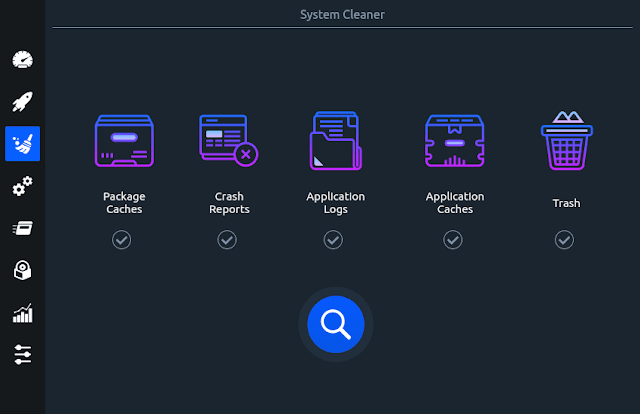Click the Application Logs folder icon
This screenshot has width=640, height=414.
coord(336,140)
